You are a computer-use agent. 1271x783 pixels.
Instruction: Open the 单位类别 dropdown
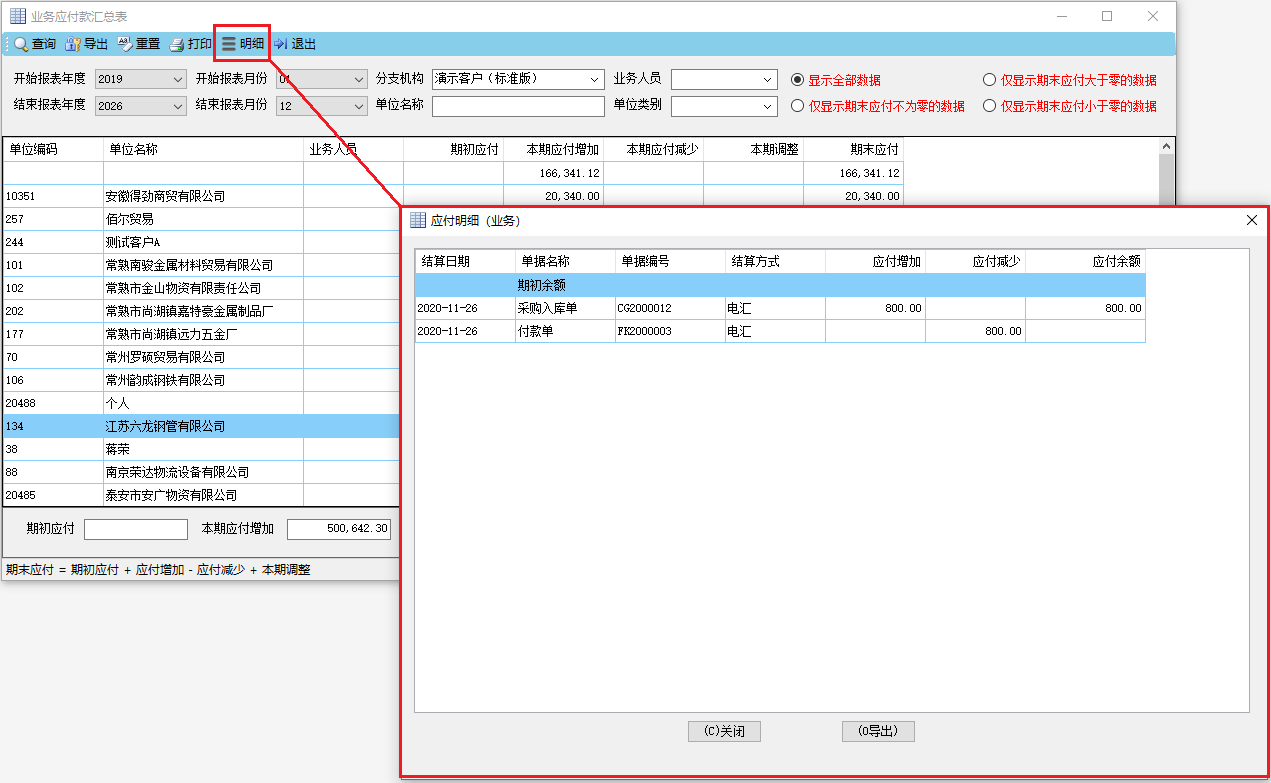724,106
